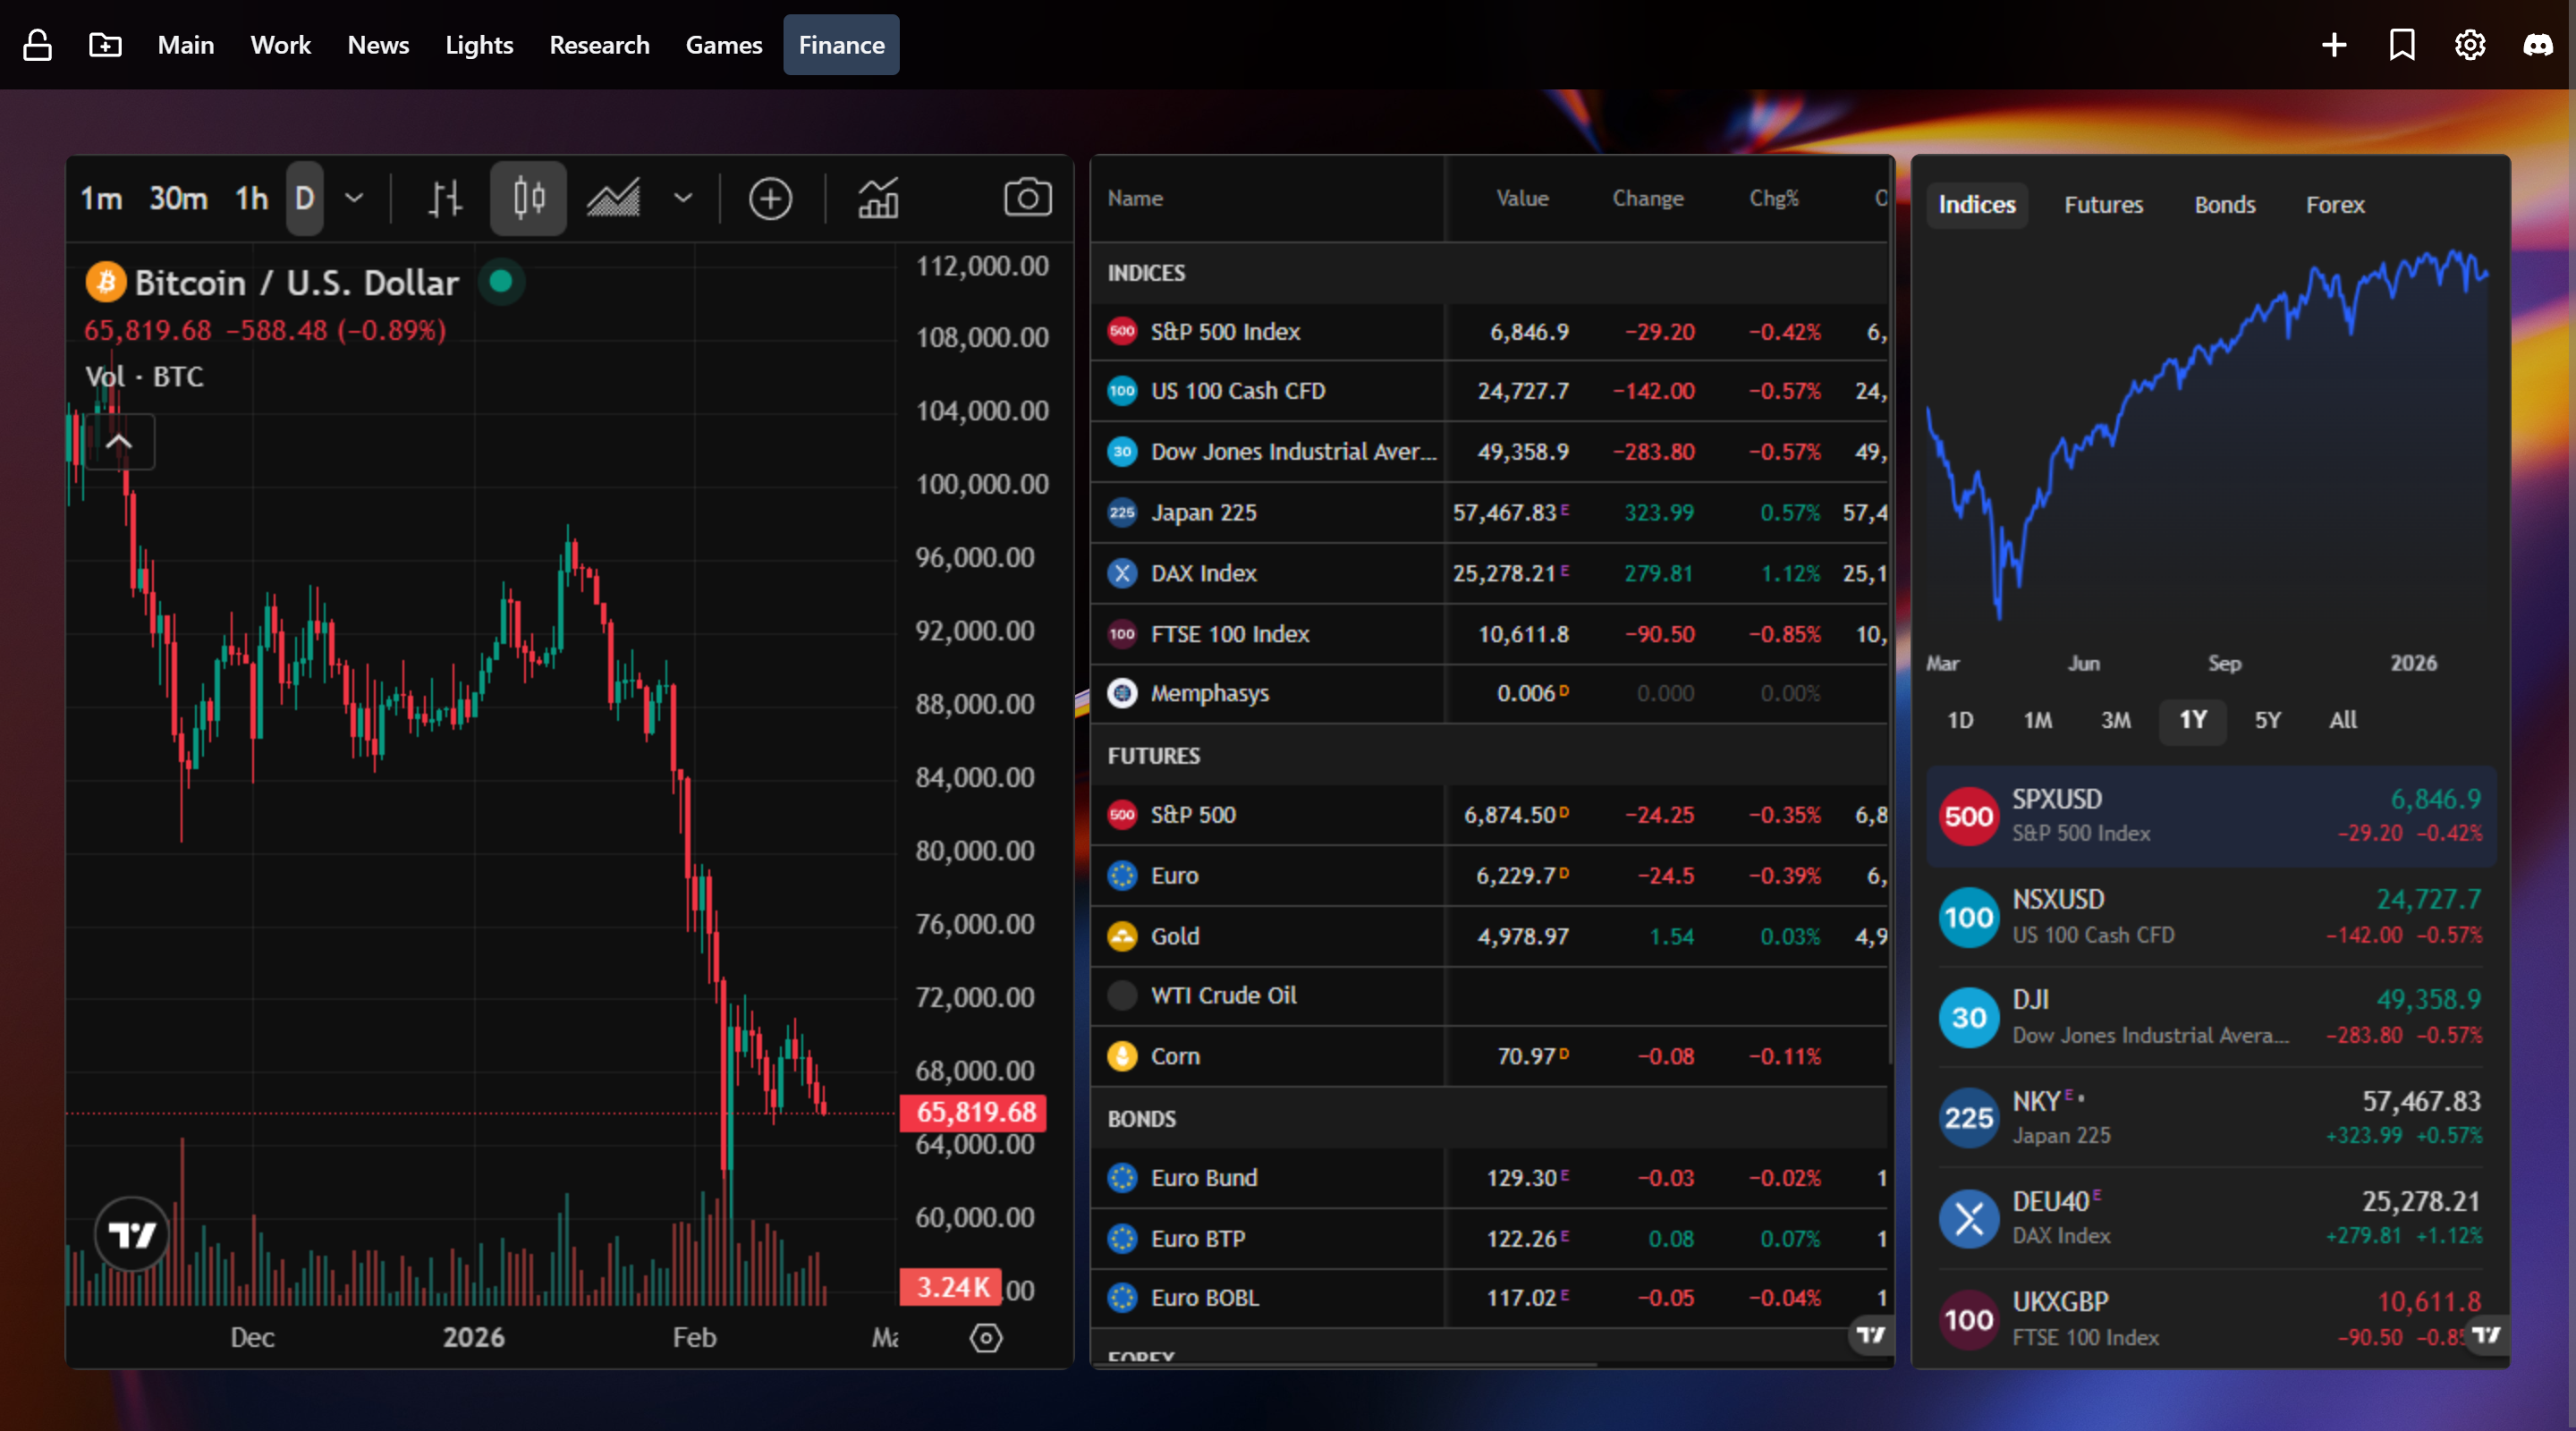Click the plus icon in top bar
2576x1431 pixels.
(x=2334, y=45)
